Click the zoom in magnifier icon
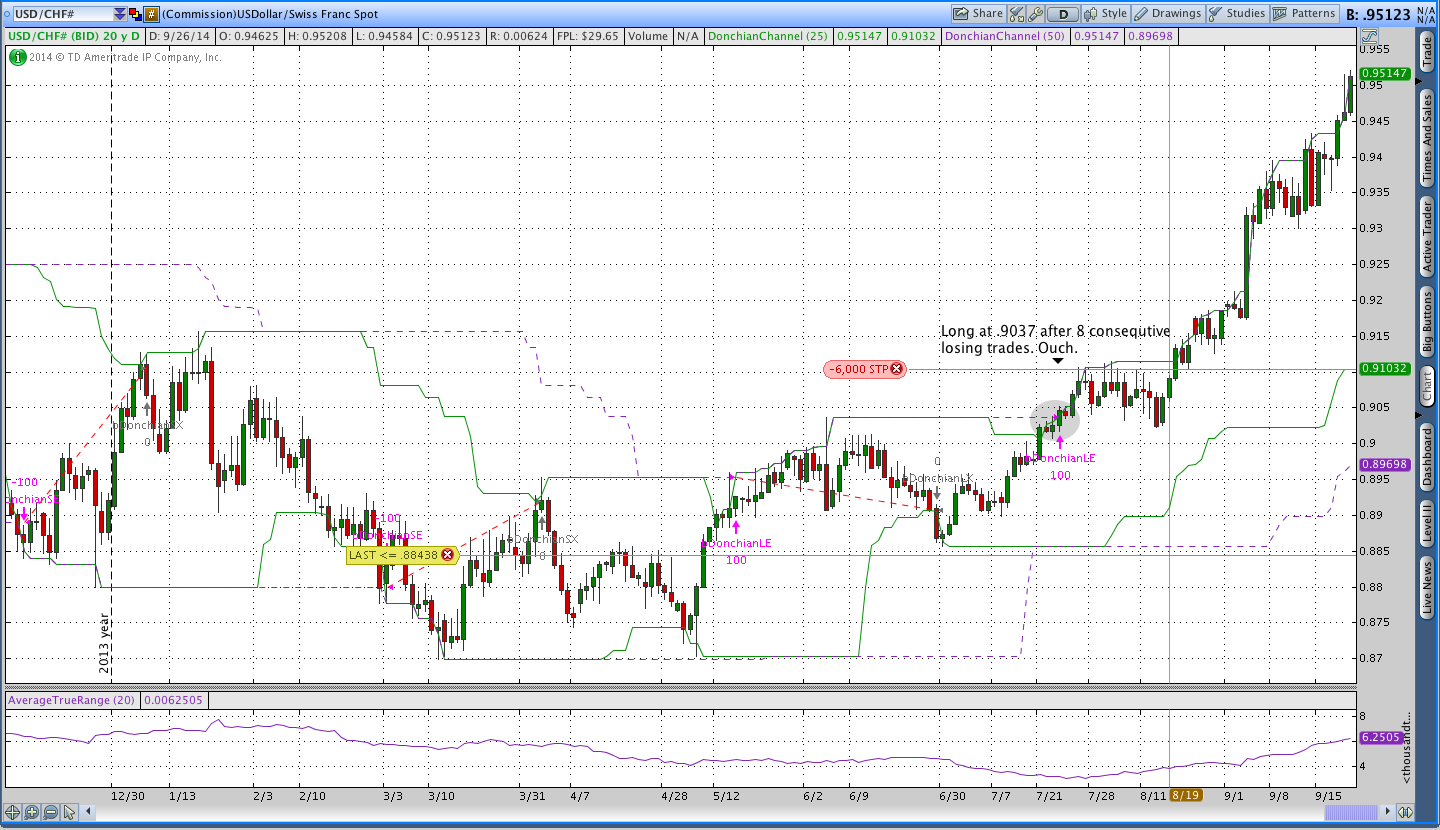The width and height of the screenshot is (1440, 830). (x=31, y=812)
